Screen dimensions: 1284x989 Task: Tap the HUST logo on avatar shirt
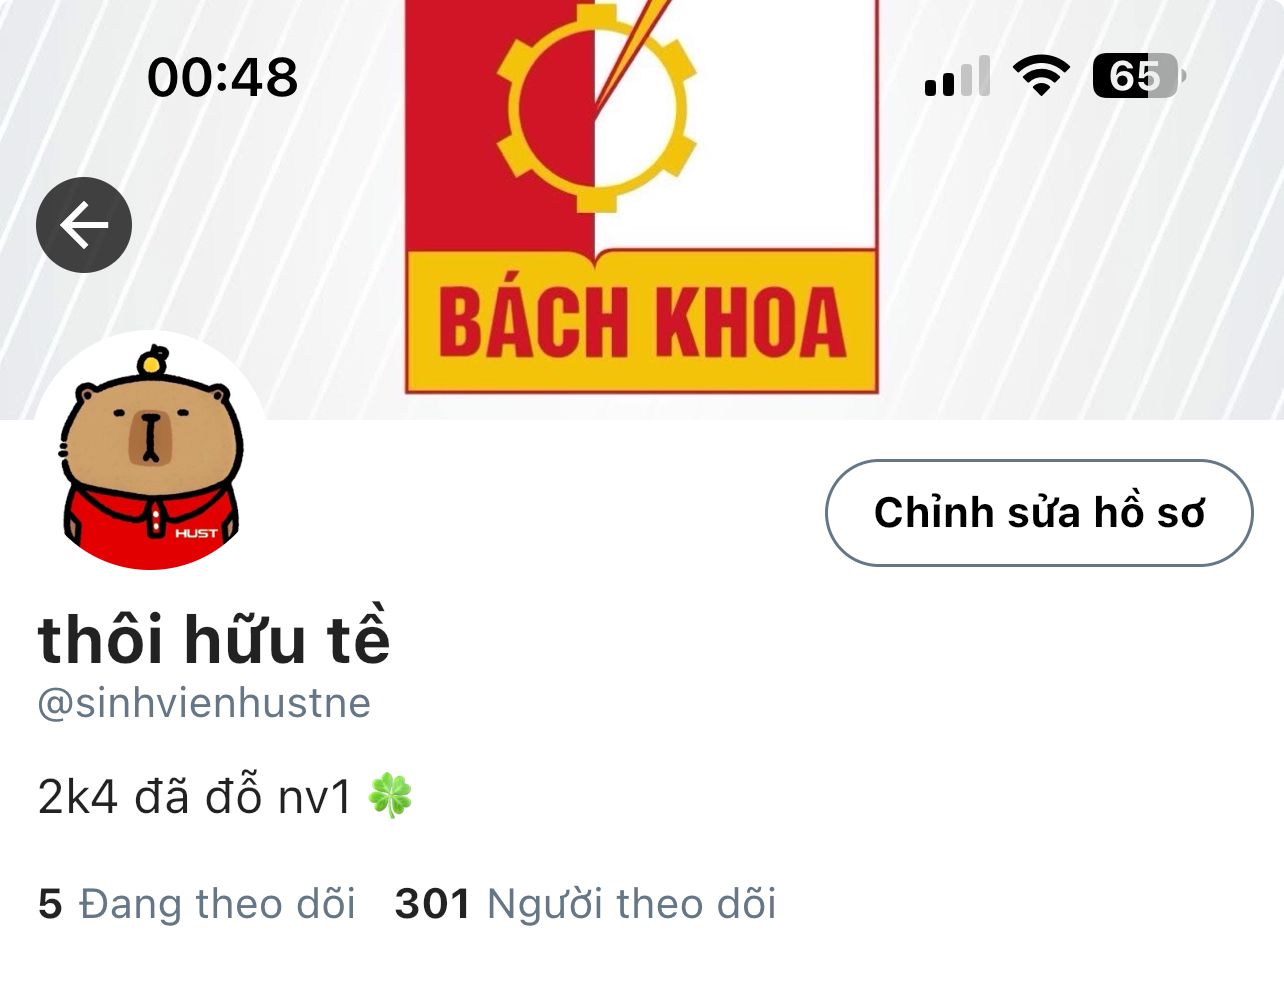(196, 533)
